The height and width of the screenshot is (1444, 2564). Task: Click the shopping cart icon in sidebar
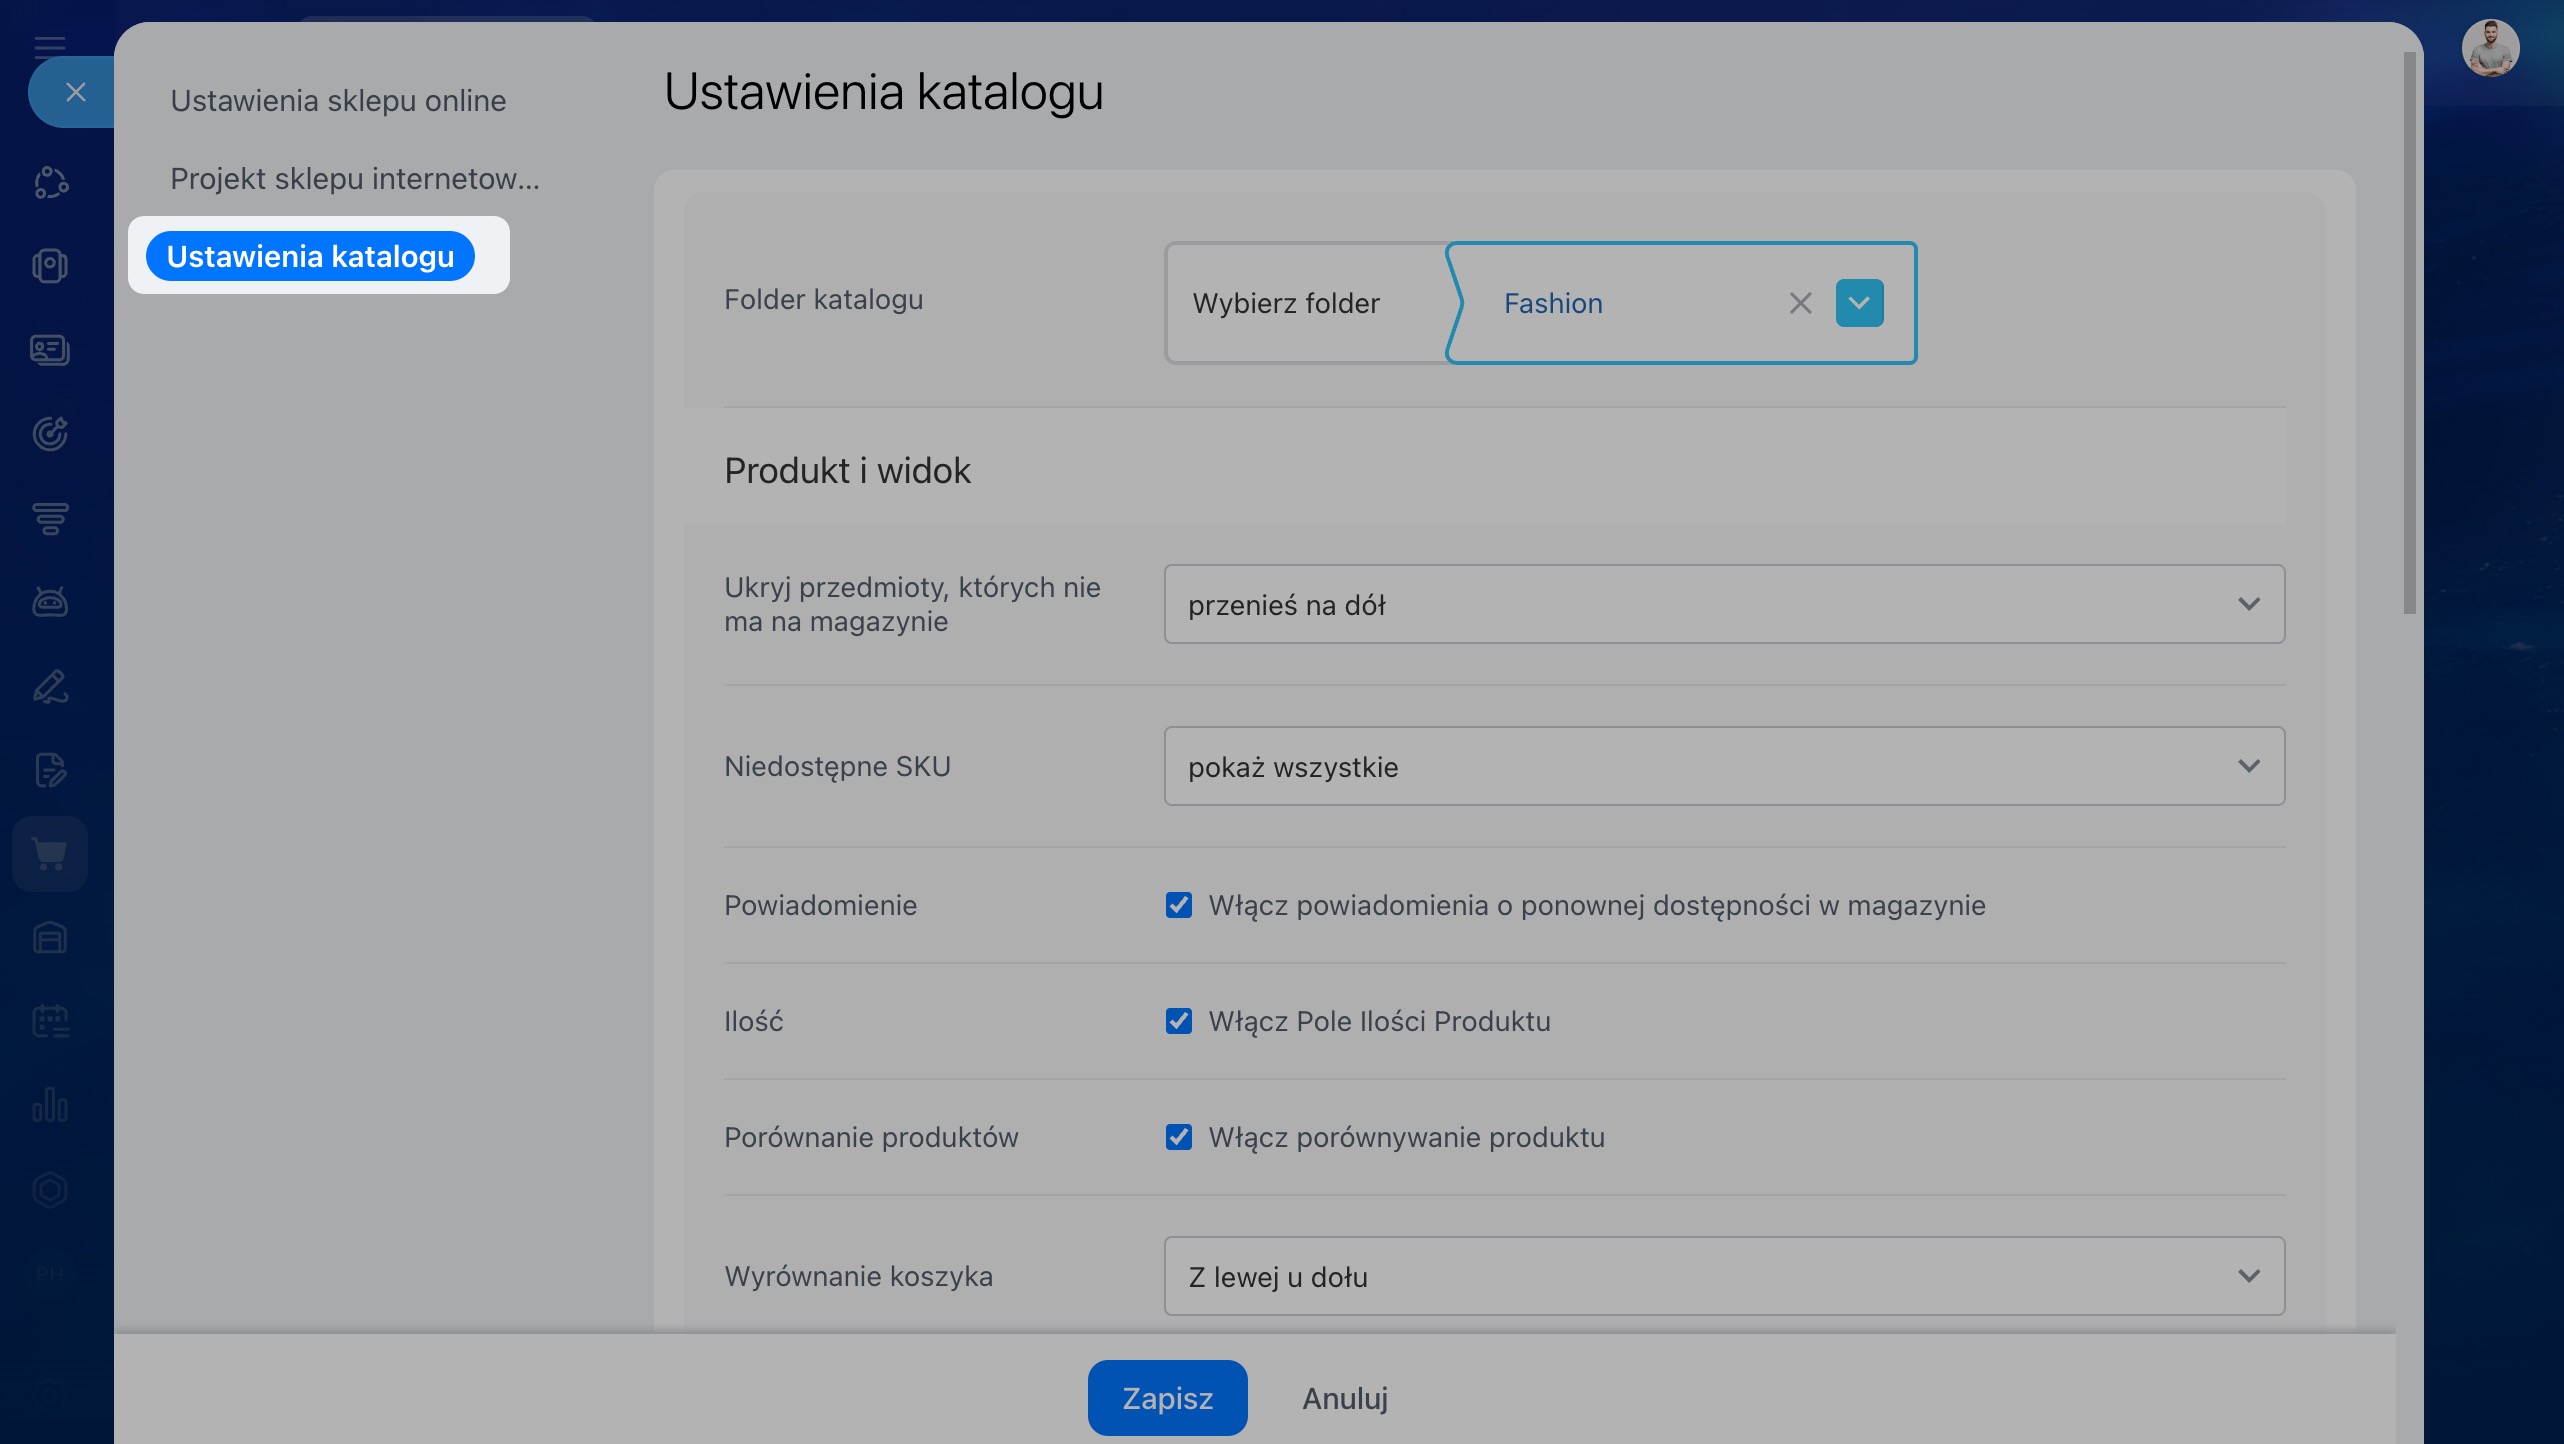click(x=50, y=853)
